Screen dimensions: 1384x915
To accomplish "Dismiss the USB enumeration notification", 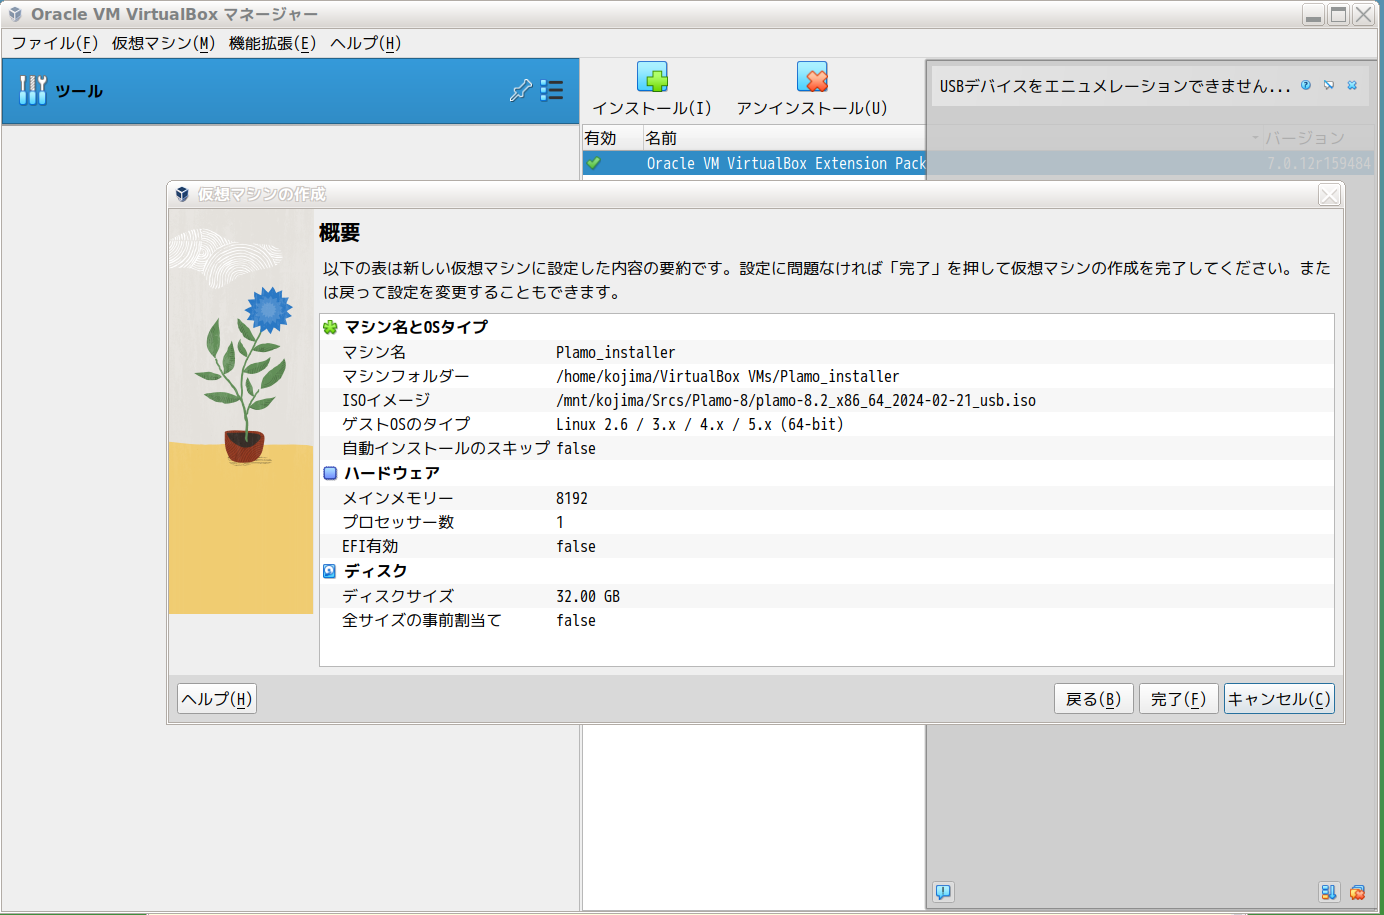I will point(1352,85).
